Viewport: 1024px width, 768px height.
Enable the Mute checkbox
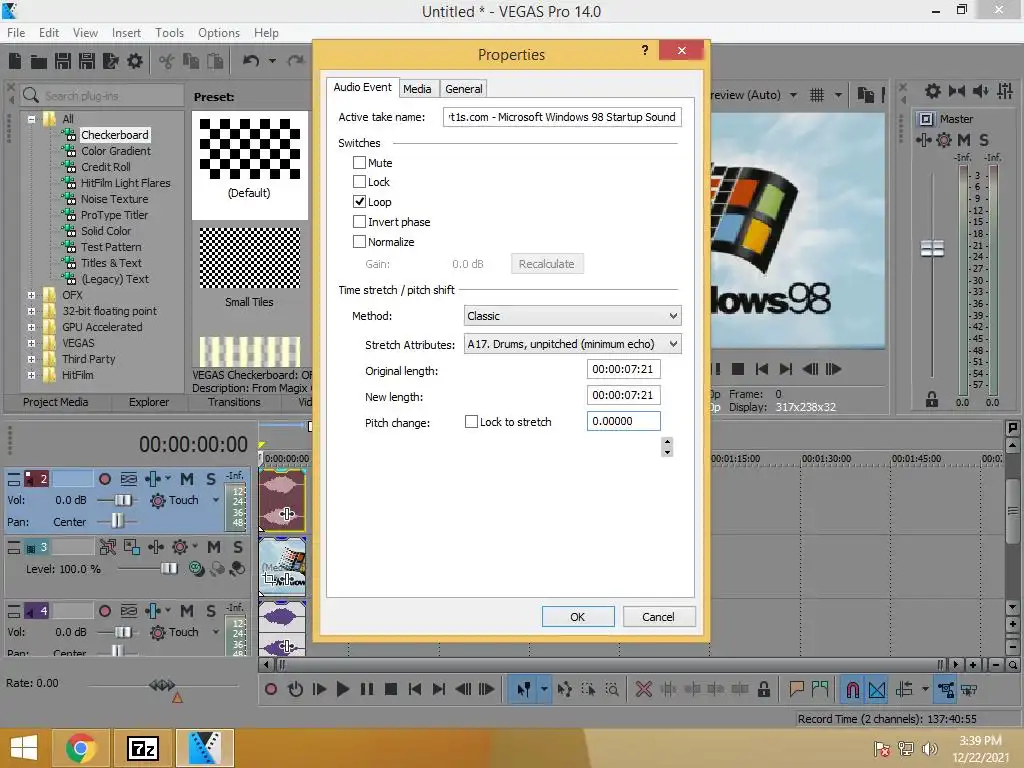point(359,163)
